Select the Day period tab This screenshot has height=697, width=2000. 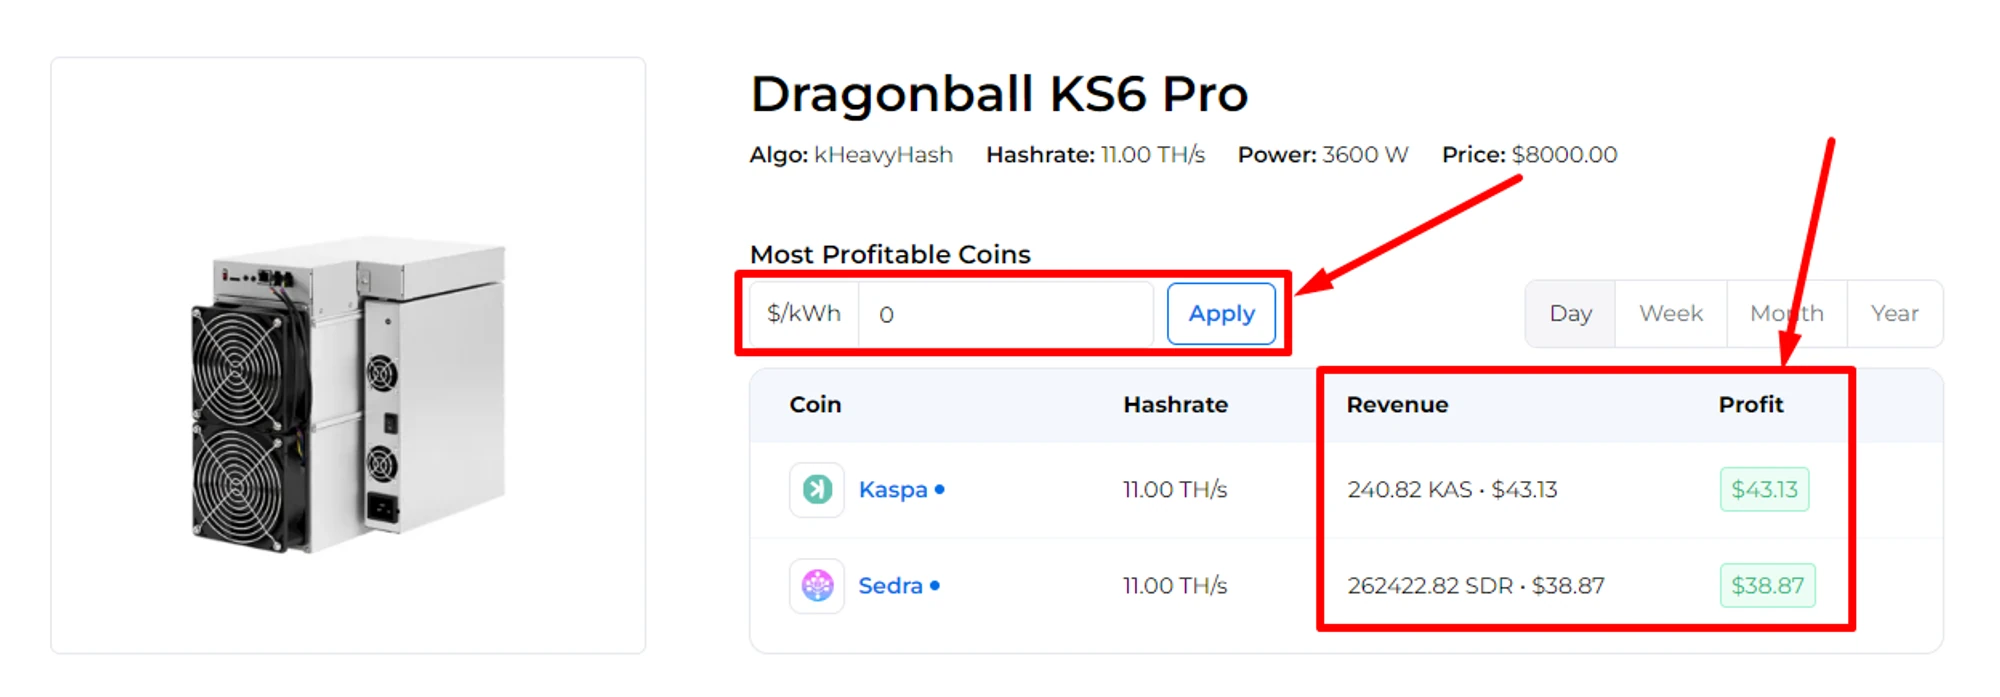pyautogui.click(x=1570, y=314)
